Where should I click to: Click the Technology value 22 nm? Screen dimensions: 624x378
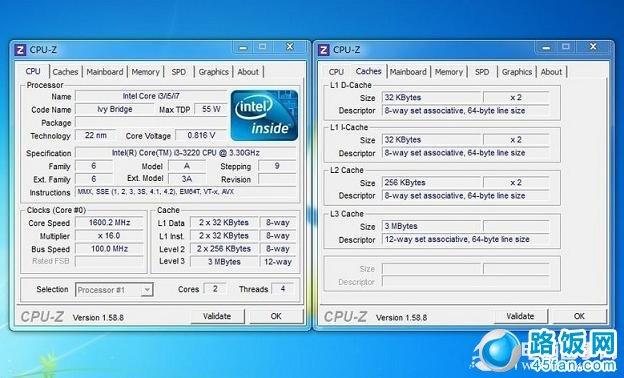(x=96, y=135)
